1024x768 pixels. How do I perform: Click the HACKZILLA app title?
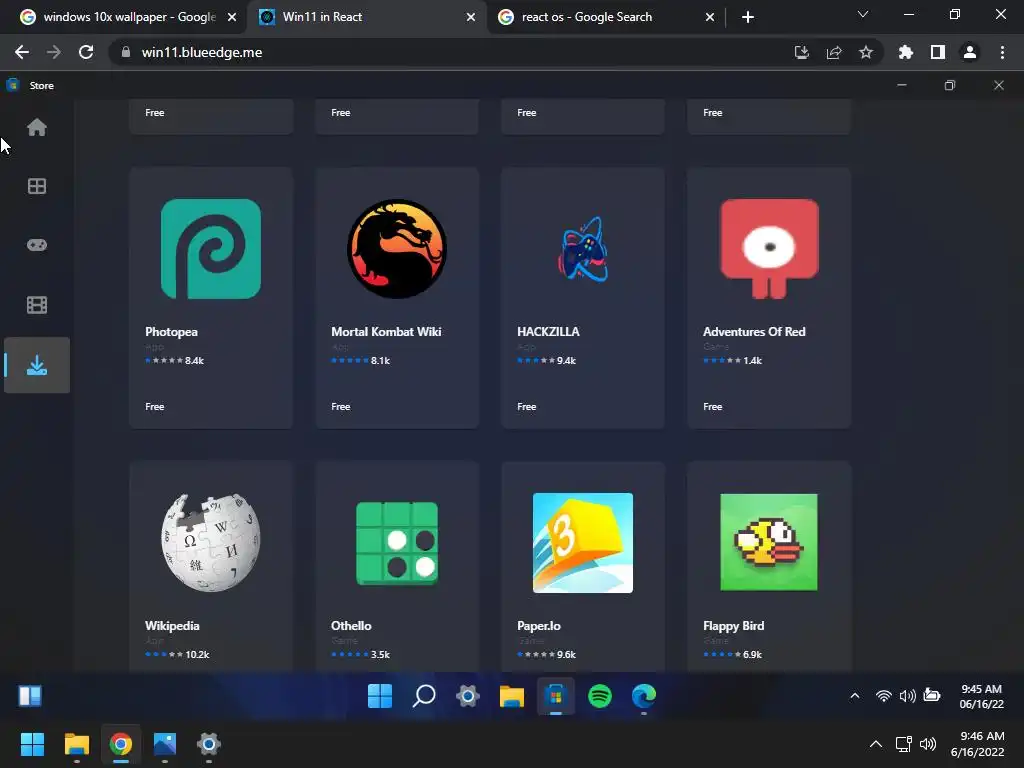[549, 332]
